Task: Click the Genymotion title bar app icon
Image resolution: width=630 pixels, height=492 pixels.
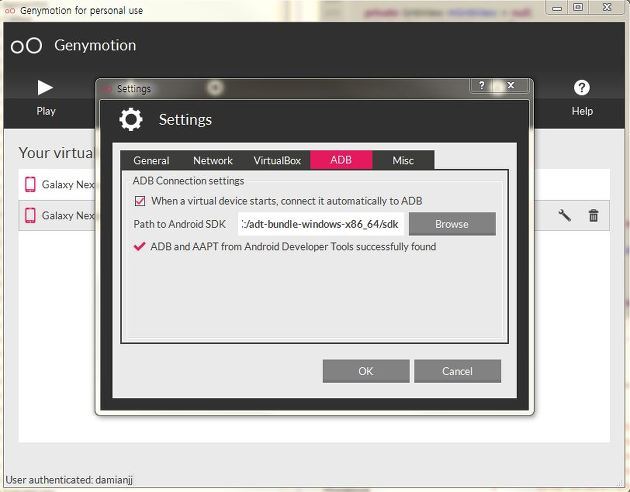Action: coord(10,10)
